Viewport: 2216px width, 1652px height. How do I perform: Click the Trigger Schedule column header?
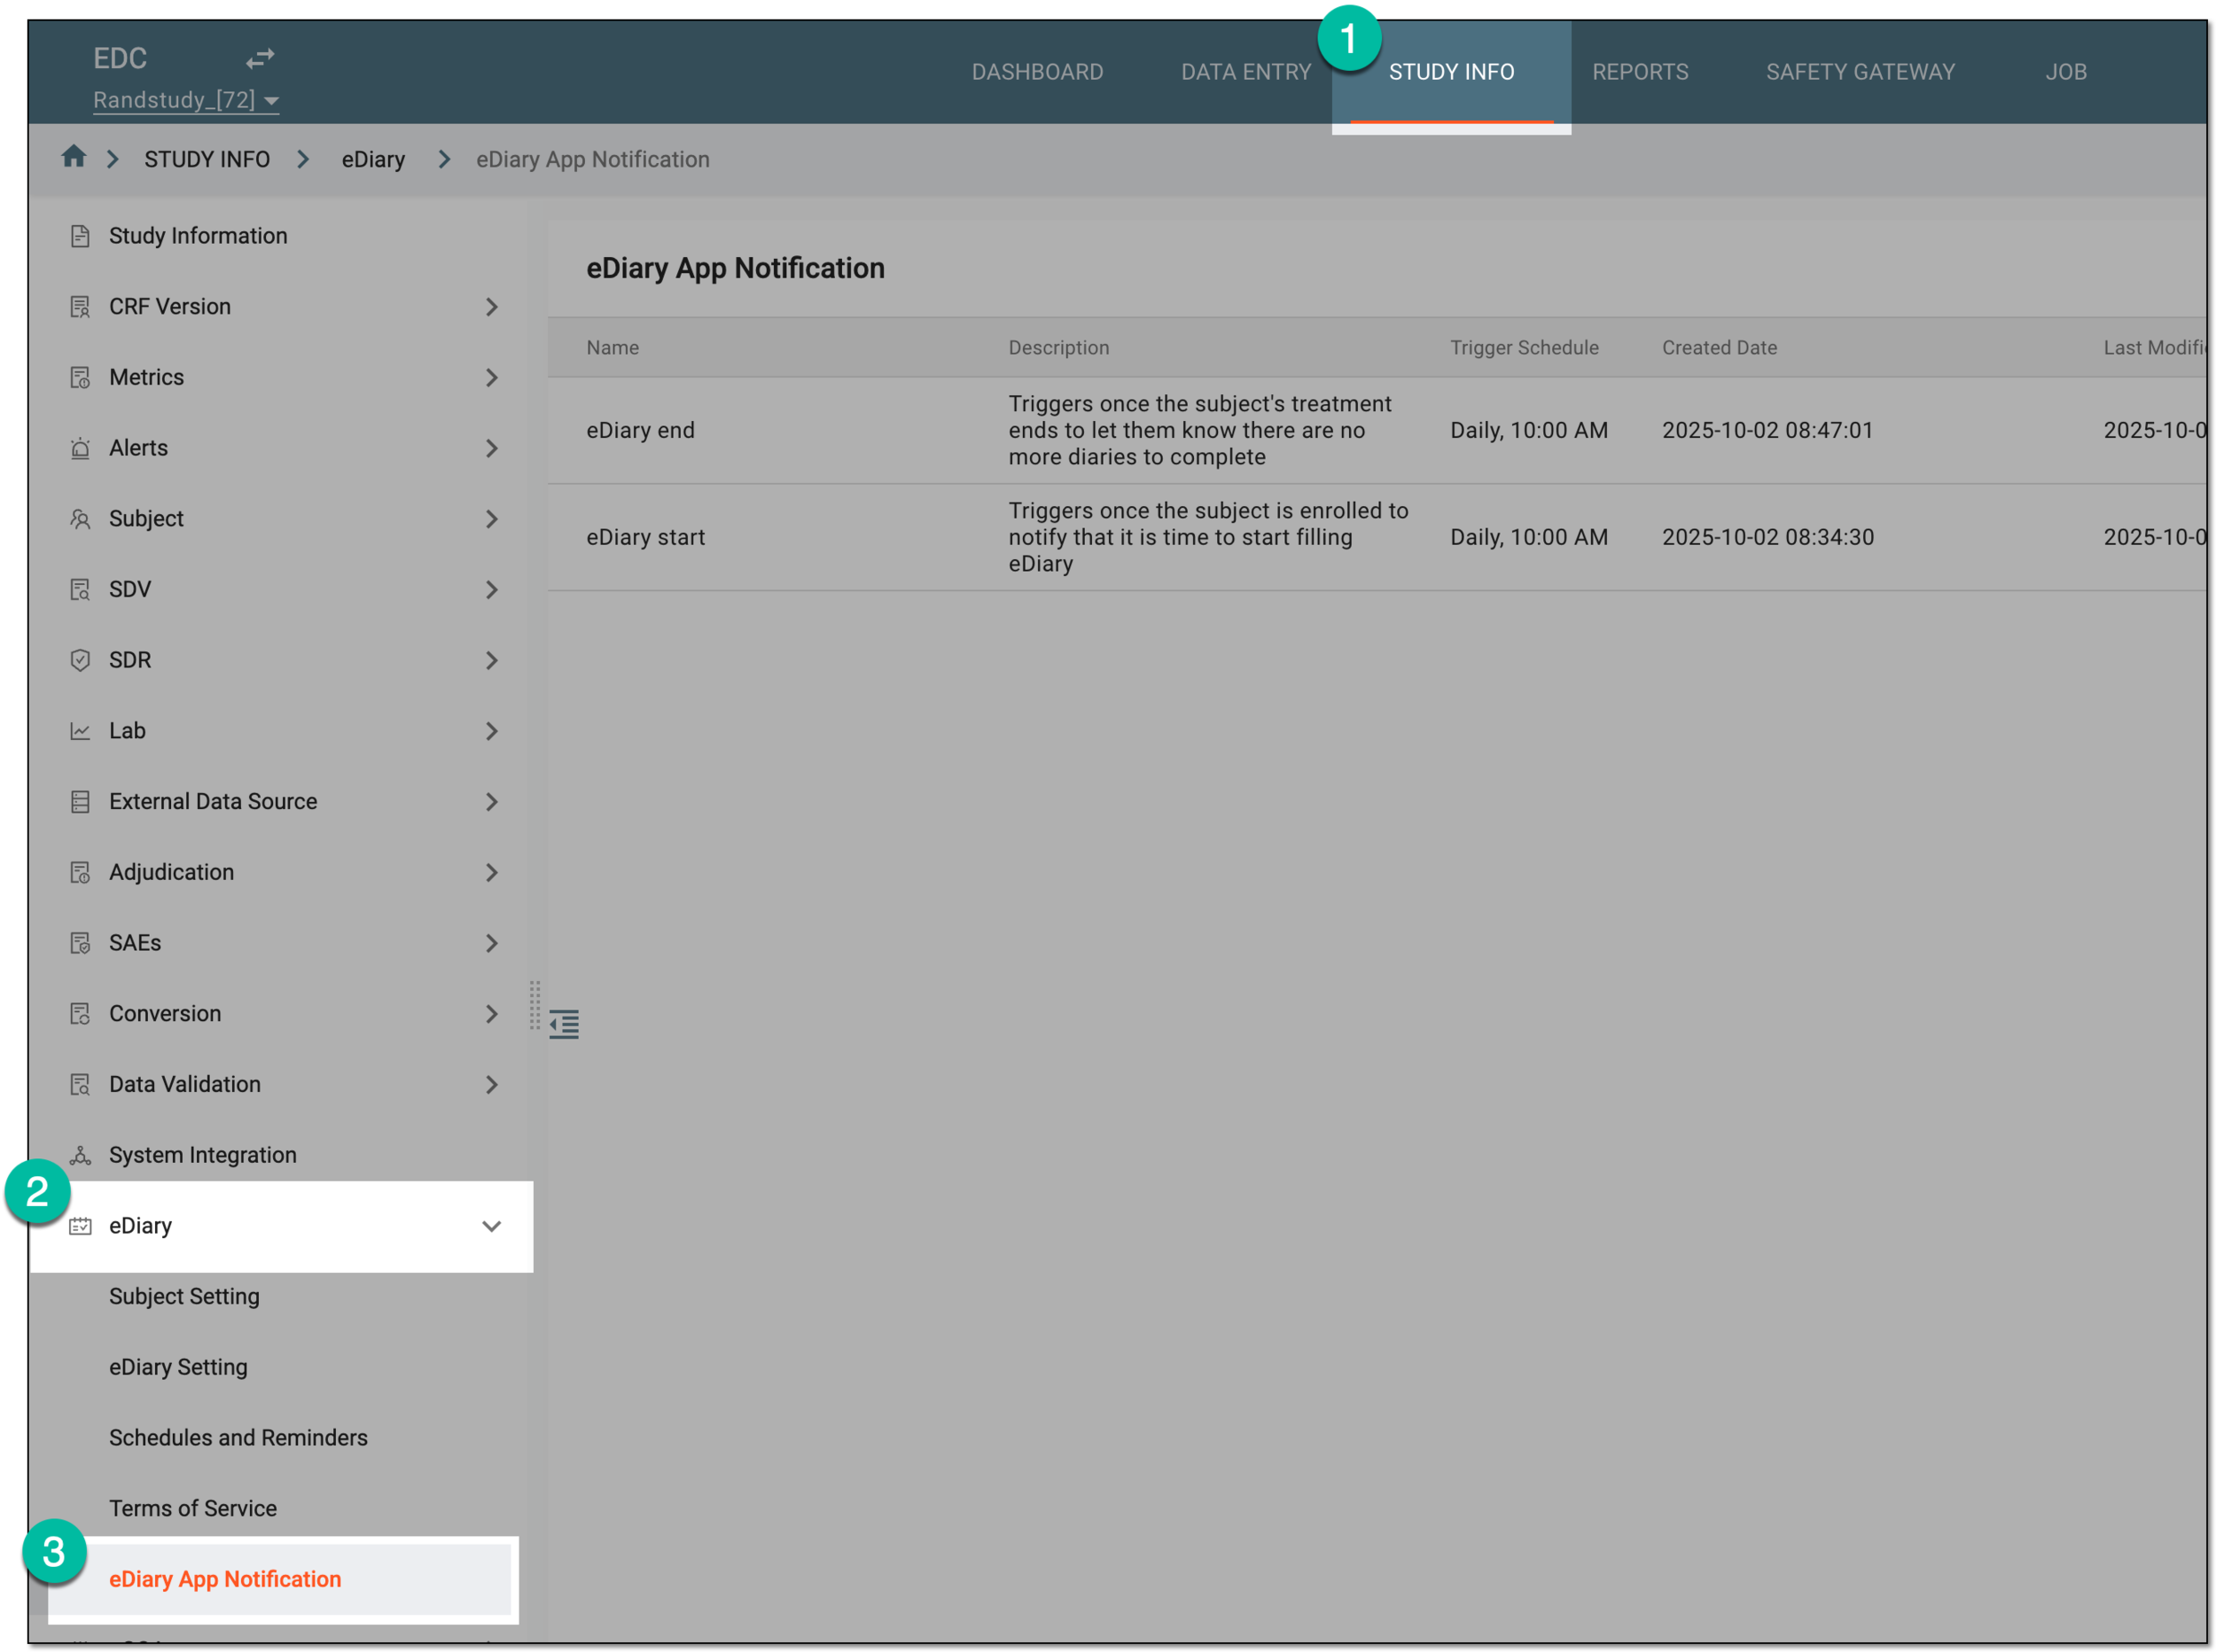[1524, 348]
